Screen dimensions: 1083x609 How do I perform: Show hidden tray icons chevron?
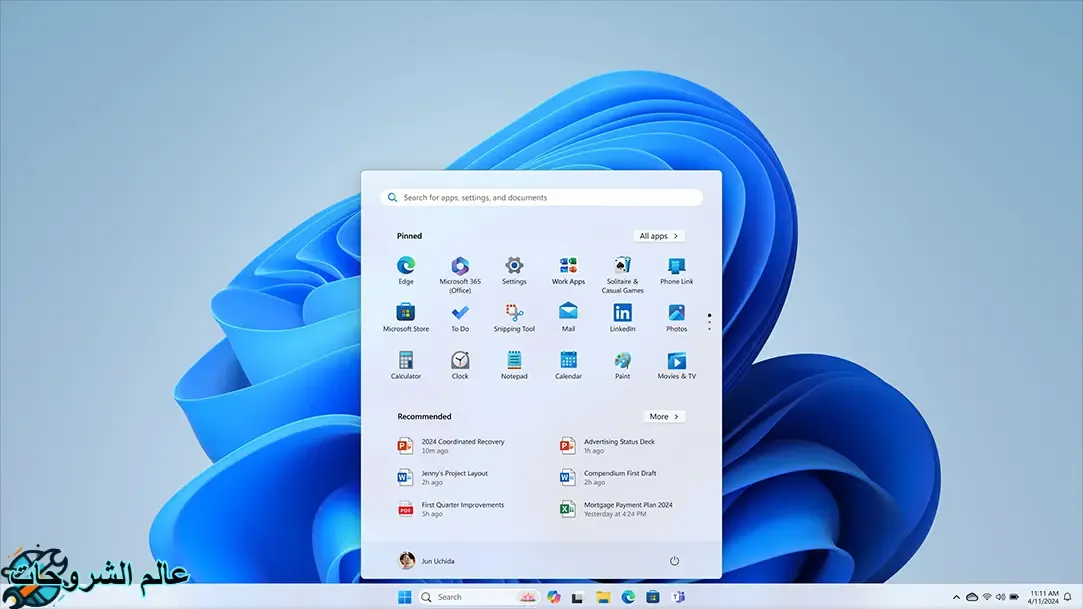[x=956, y=597]
